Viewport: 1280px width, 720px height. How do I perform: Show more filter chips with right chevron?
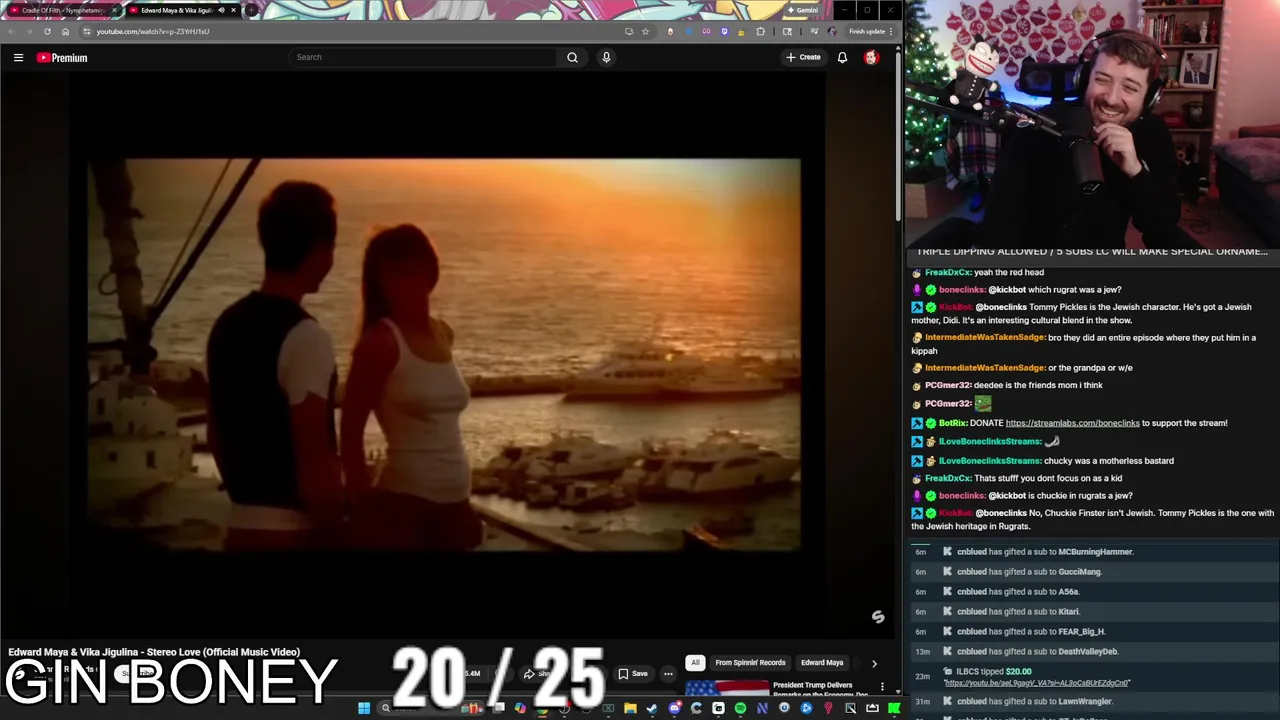pos(874,663)
